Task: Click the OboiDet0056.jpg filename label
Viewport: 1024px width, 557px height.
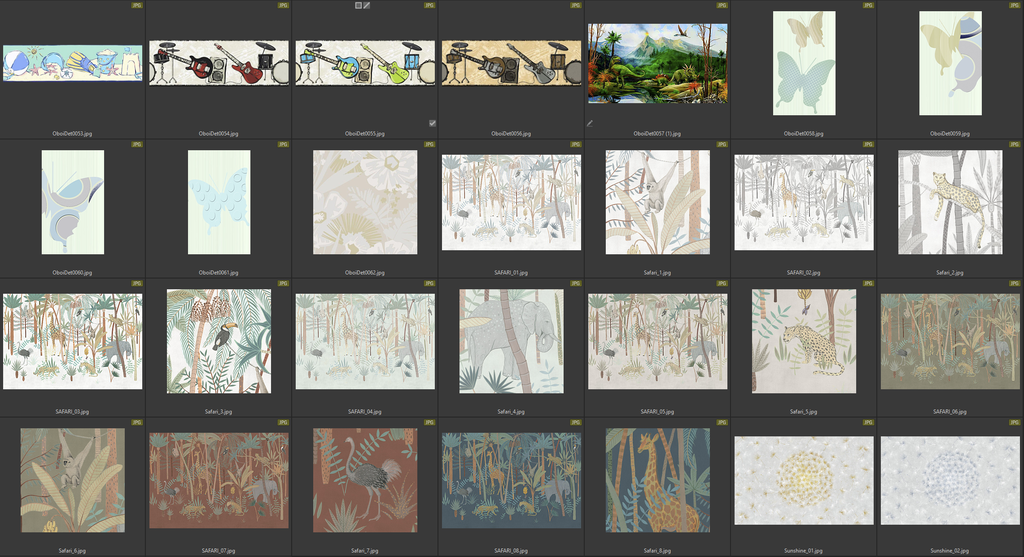Action: [511, 133]
